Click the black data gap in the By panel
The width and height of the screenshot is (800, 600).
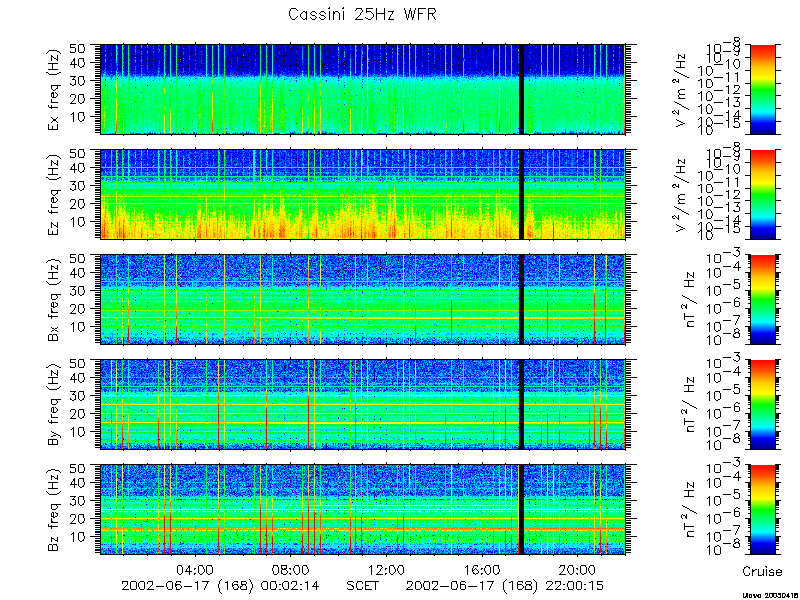click(521, 405)
